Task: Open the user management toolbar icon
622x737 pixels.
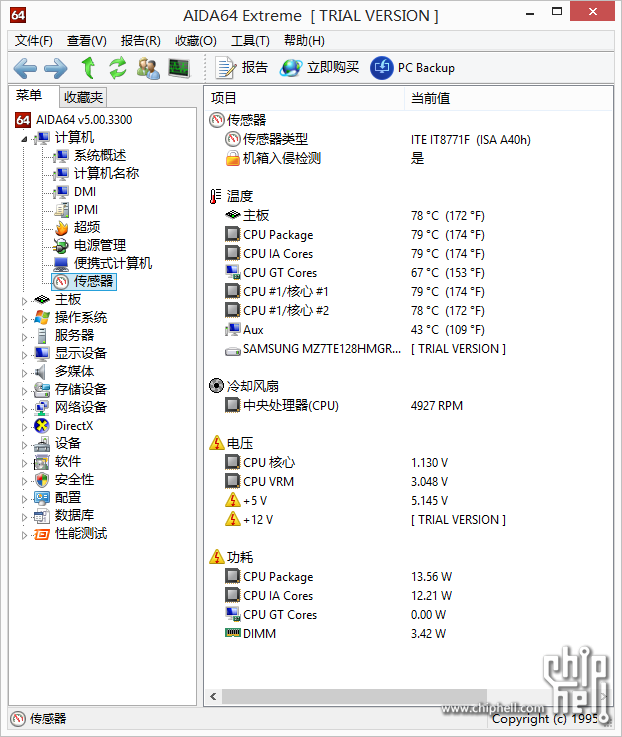Action: click(148, 68)
